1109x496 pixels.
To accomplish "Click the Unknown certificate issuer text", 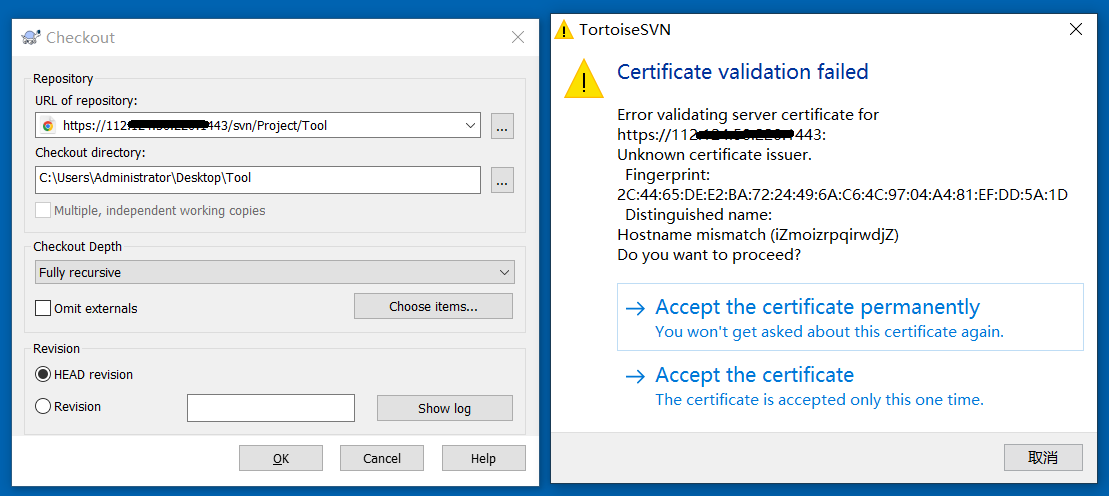I will (714, 155).
